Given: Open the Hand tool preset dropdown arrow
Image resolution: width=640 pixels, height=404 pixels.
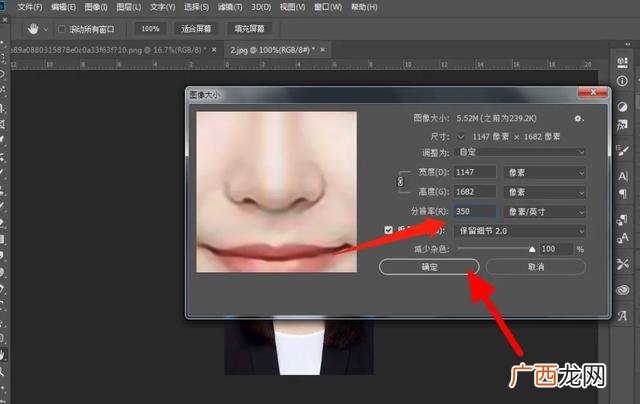Looking at the screenshot, I should 46,29.
